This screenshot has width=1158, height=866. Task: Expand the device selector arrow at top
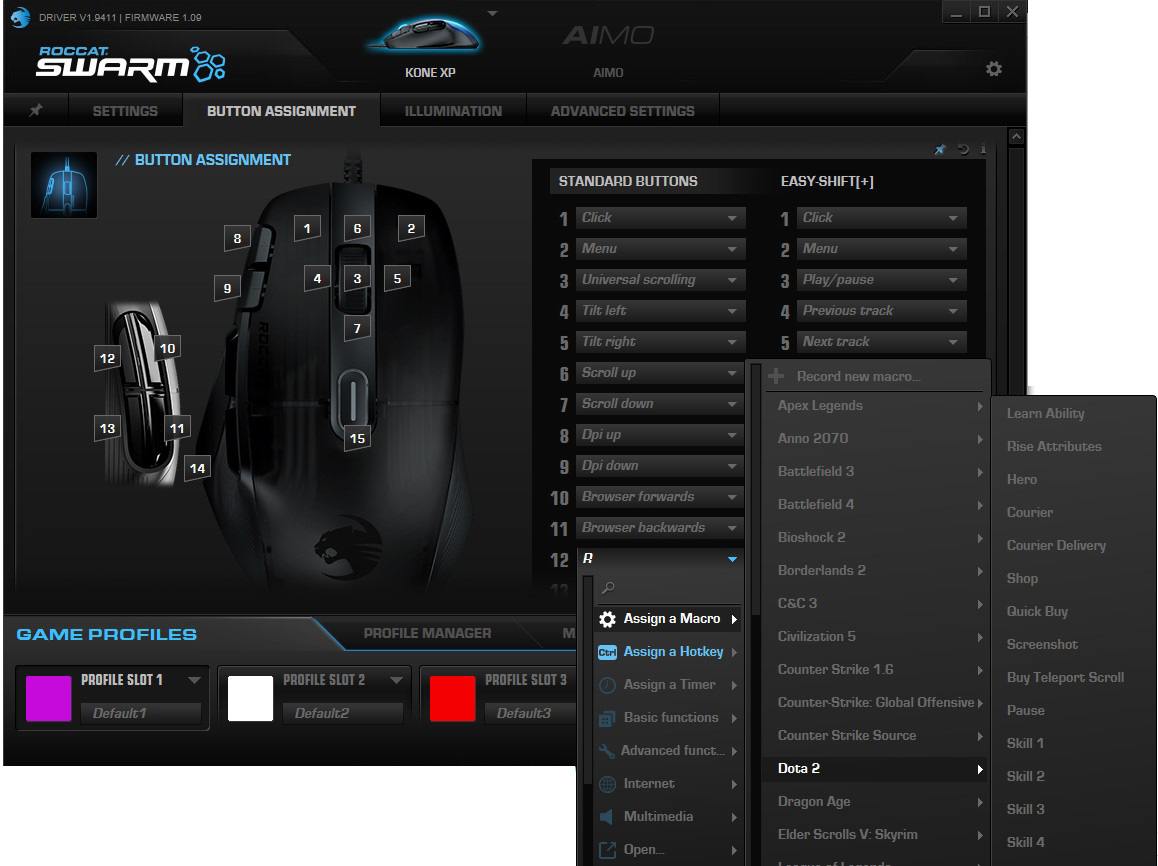tap(493, 13)
